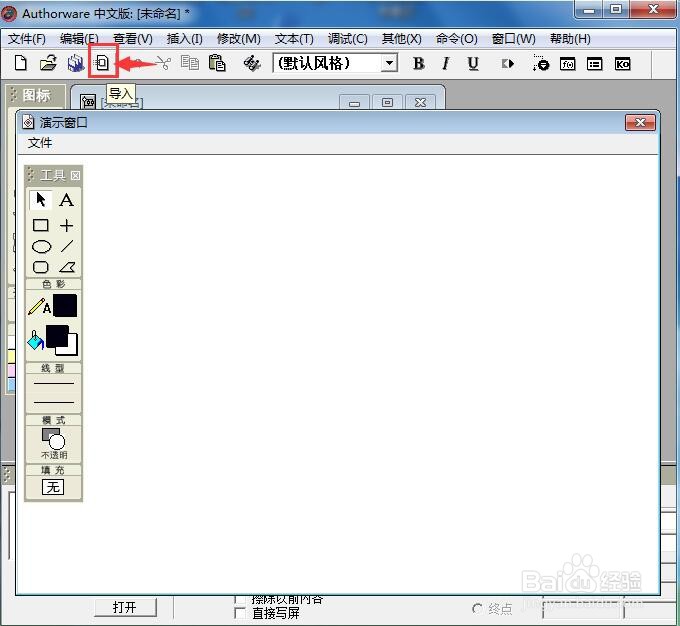
Task: Click the Copy toolbar icon
Action: (x=190, y=63)
